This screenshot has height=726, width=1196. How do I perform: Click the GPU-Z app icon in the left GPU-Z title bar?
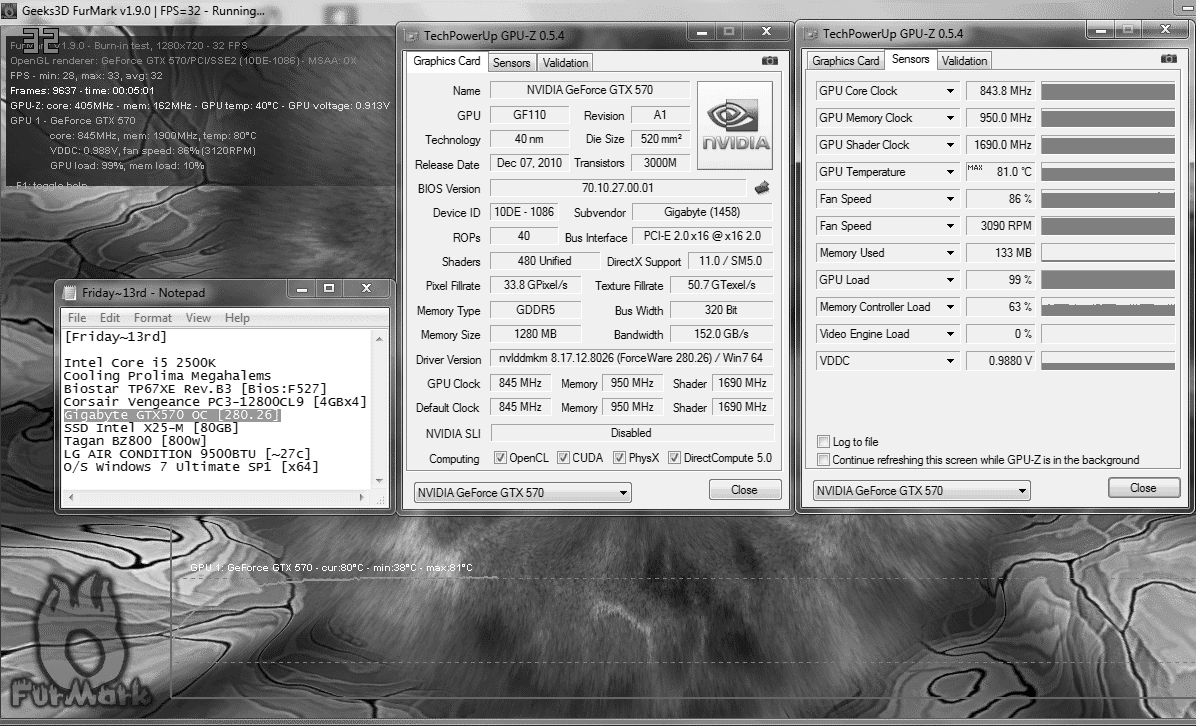pos(412,36)
